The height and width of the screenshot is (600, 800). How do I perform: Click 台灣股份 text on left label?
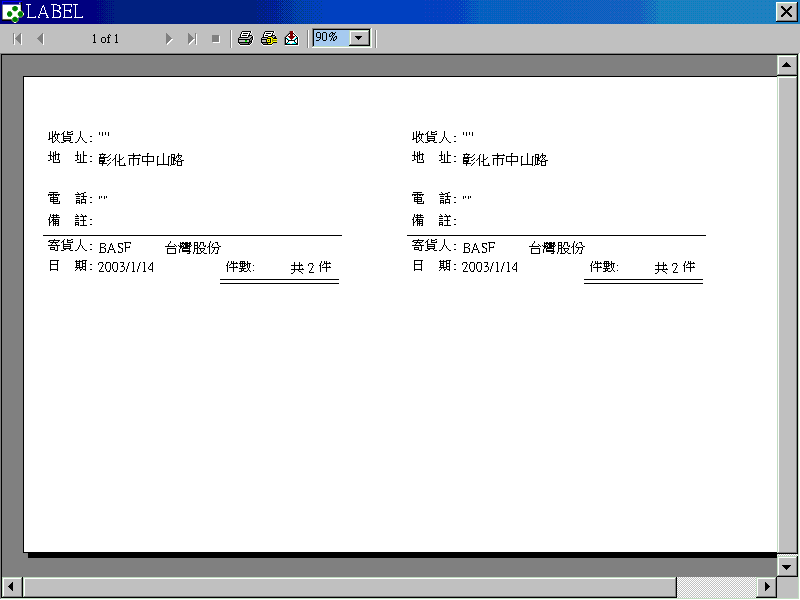pyautogui.click(x=193, y=248)
